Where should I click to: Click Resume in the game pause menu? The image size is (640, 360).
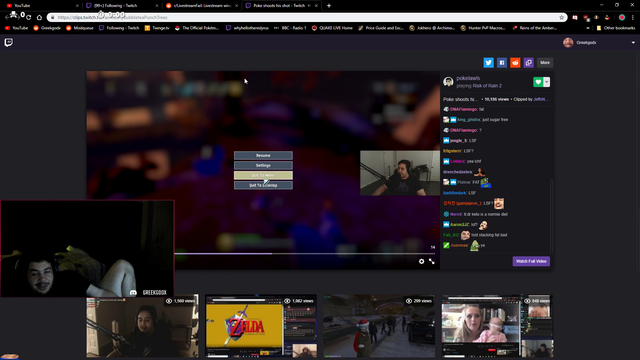pyautogui.click(x=263, y=155)
